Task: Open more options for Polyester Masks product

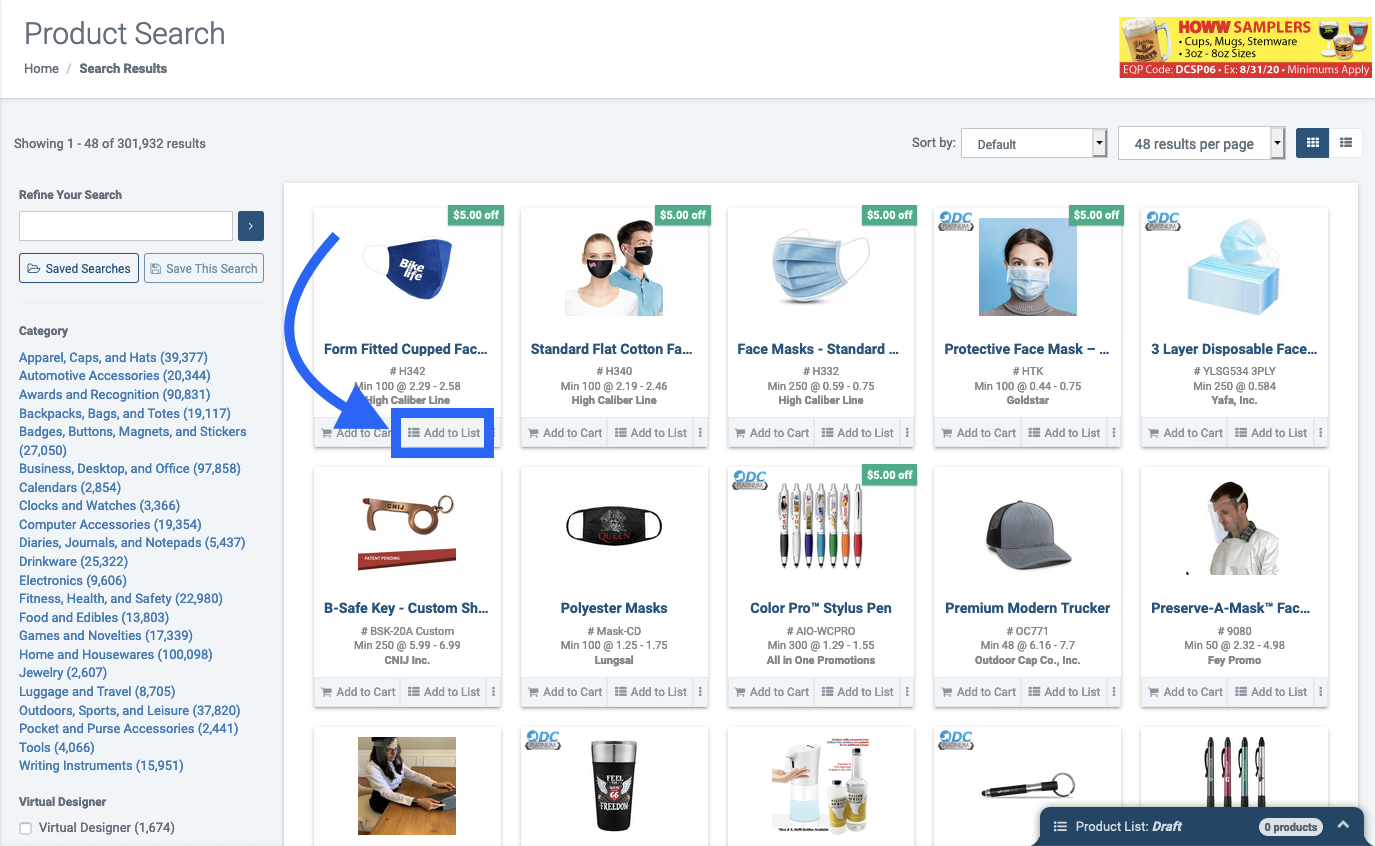Action: click(x=700, y=692)
